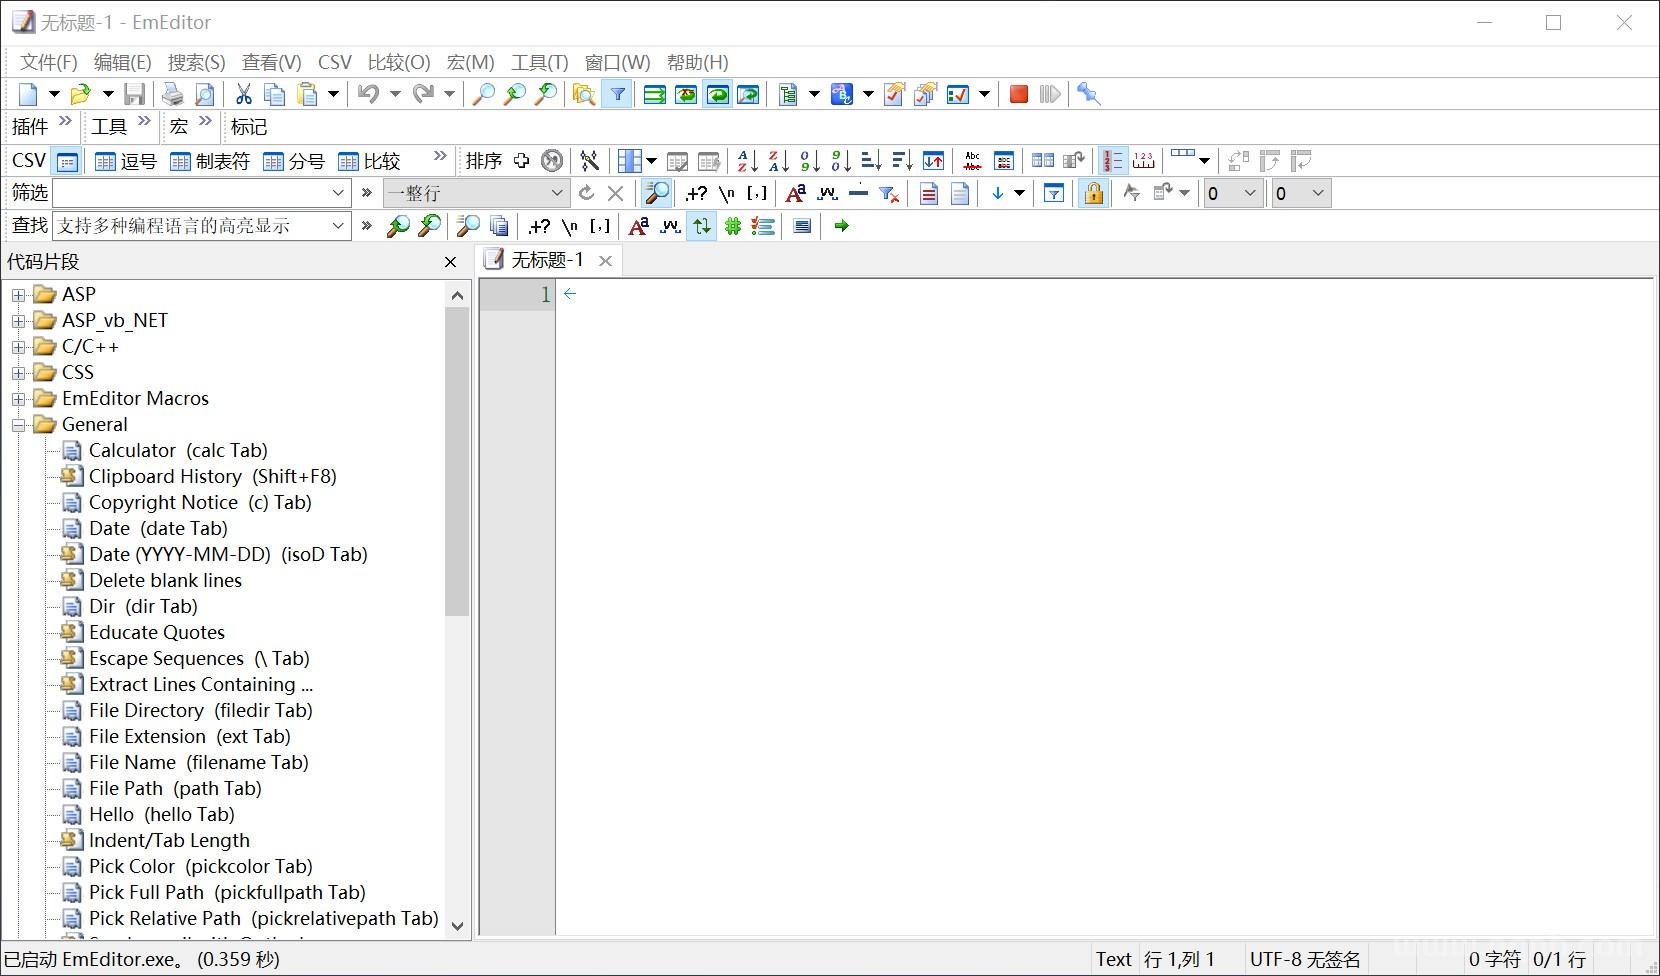Open the New file dropdown arrow
Image resolution: width=1660 pixels, height=976 pixels.
pos(54,94)
